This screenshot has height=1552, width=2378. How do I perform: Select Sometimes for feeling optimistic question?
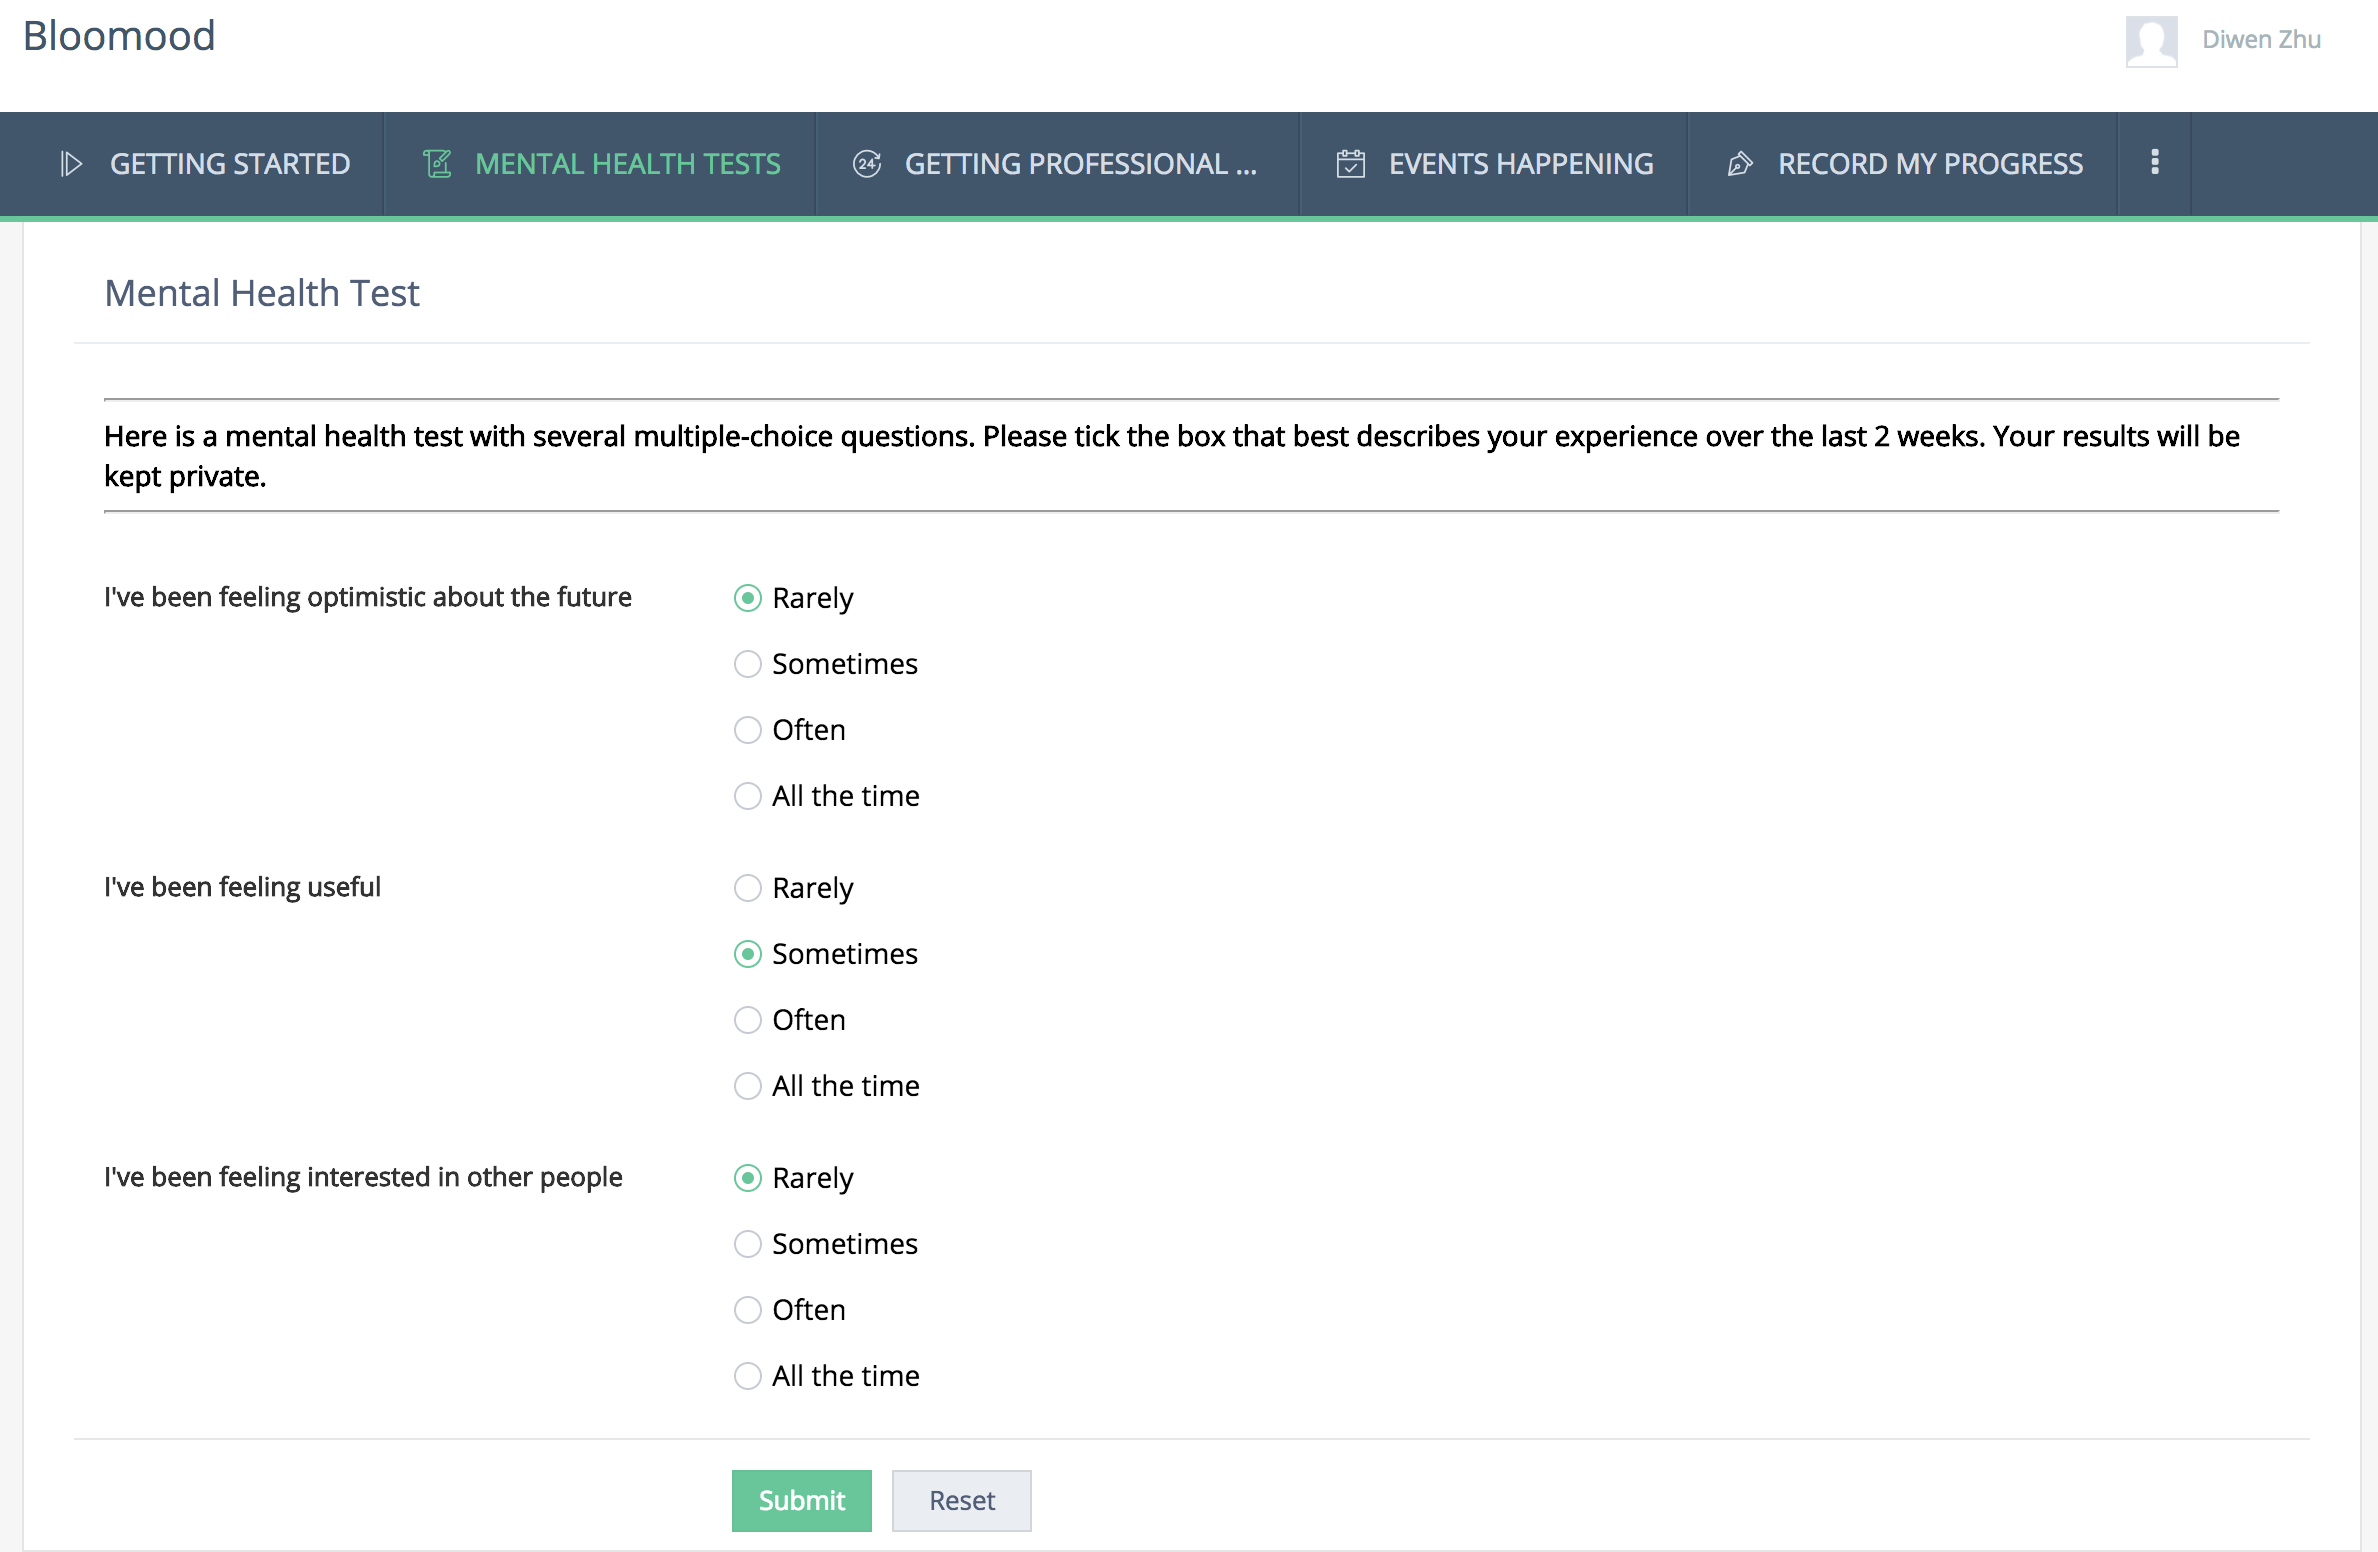[x=748, y=664]
